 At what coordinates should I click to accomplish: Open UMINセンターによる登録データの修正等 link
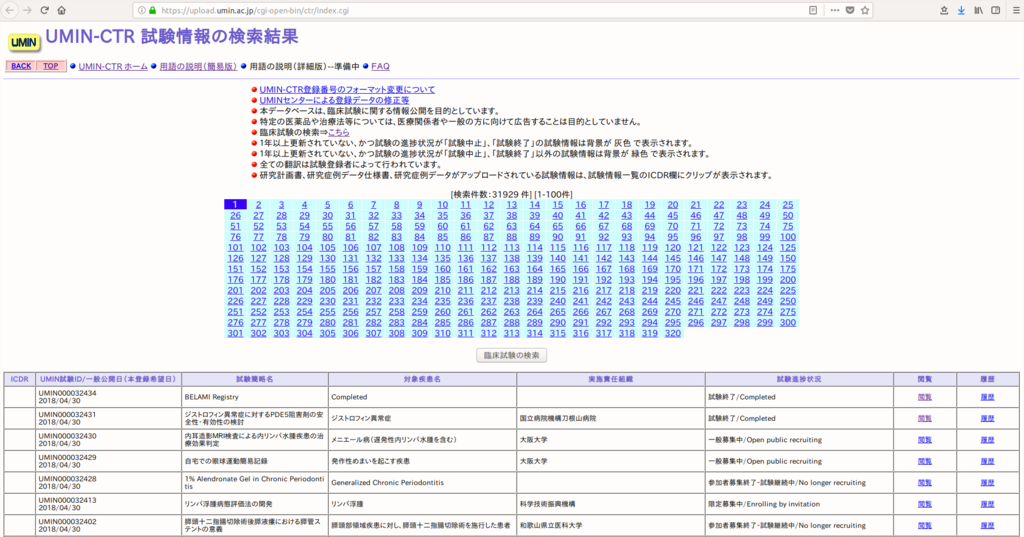(x=334, y=101)
